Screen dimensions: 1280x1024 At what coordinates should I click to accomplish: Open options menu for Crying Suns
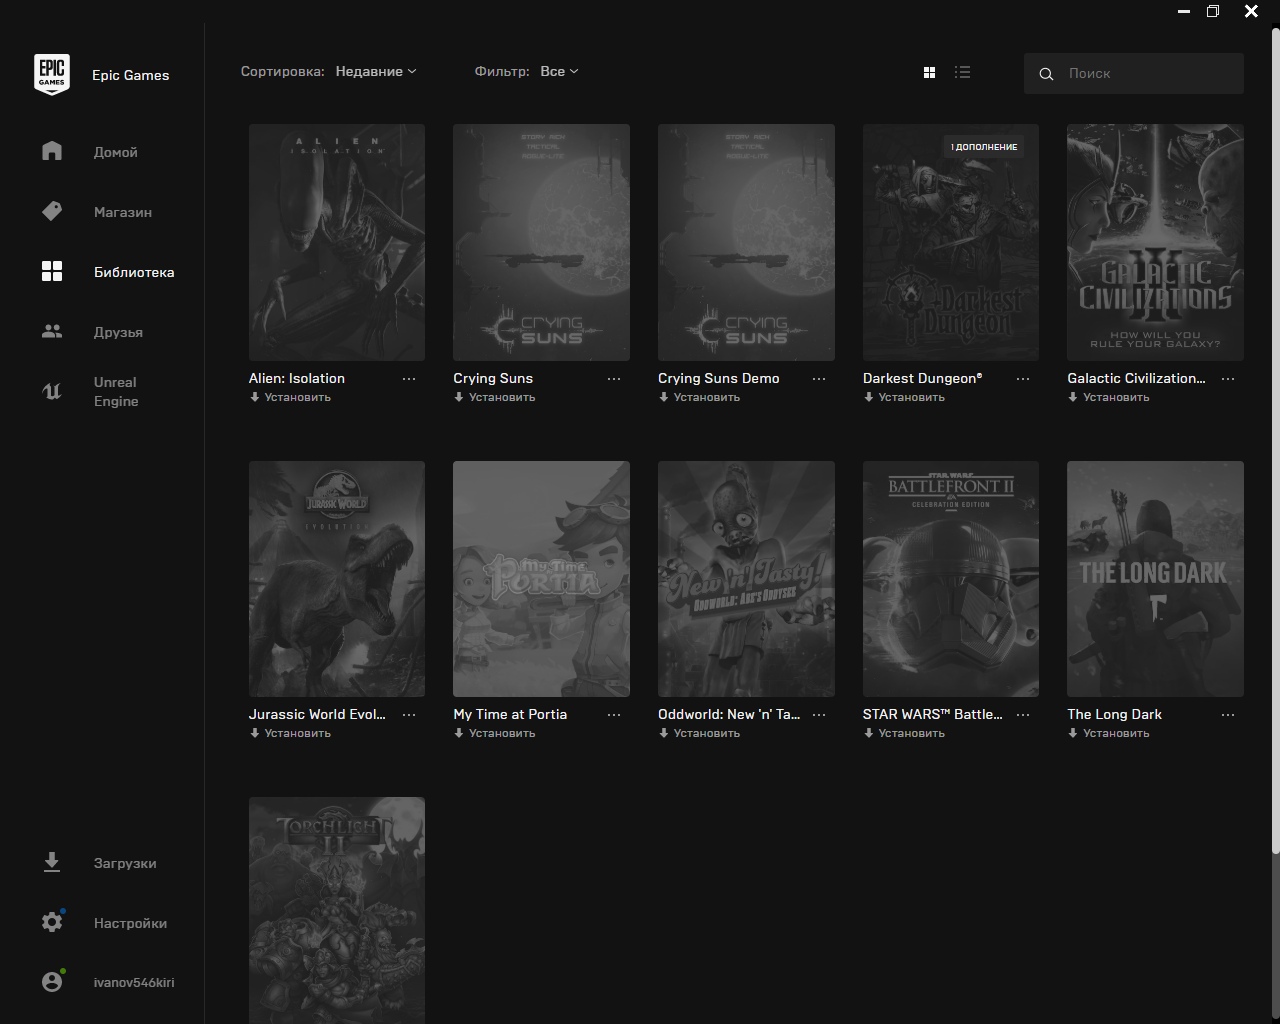click(614, 379)
